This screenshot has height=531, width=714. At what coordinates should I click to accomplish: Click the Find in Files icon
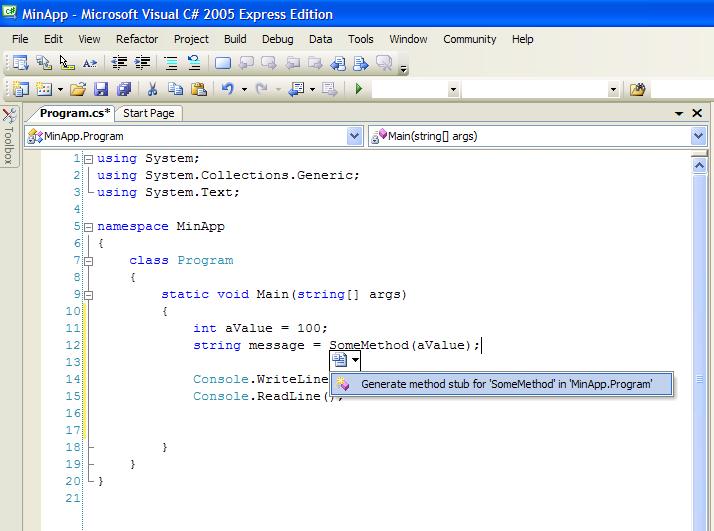point(638,89)
